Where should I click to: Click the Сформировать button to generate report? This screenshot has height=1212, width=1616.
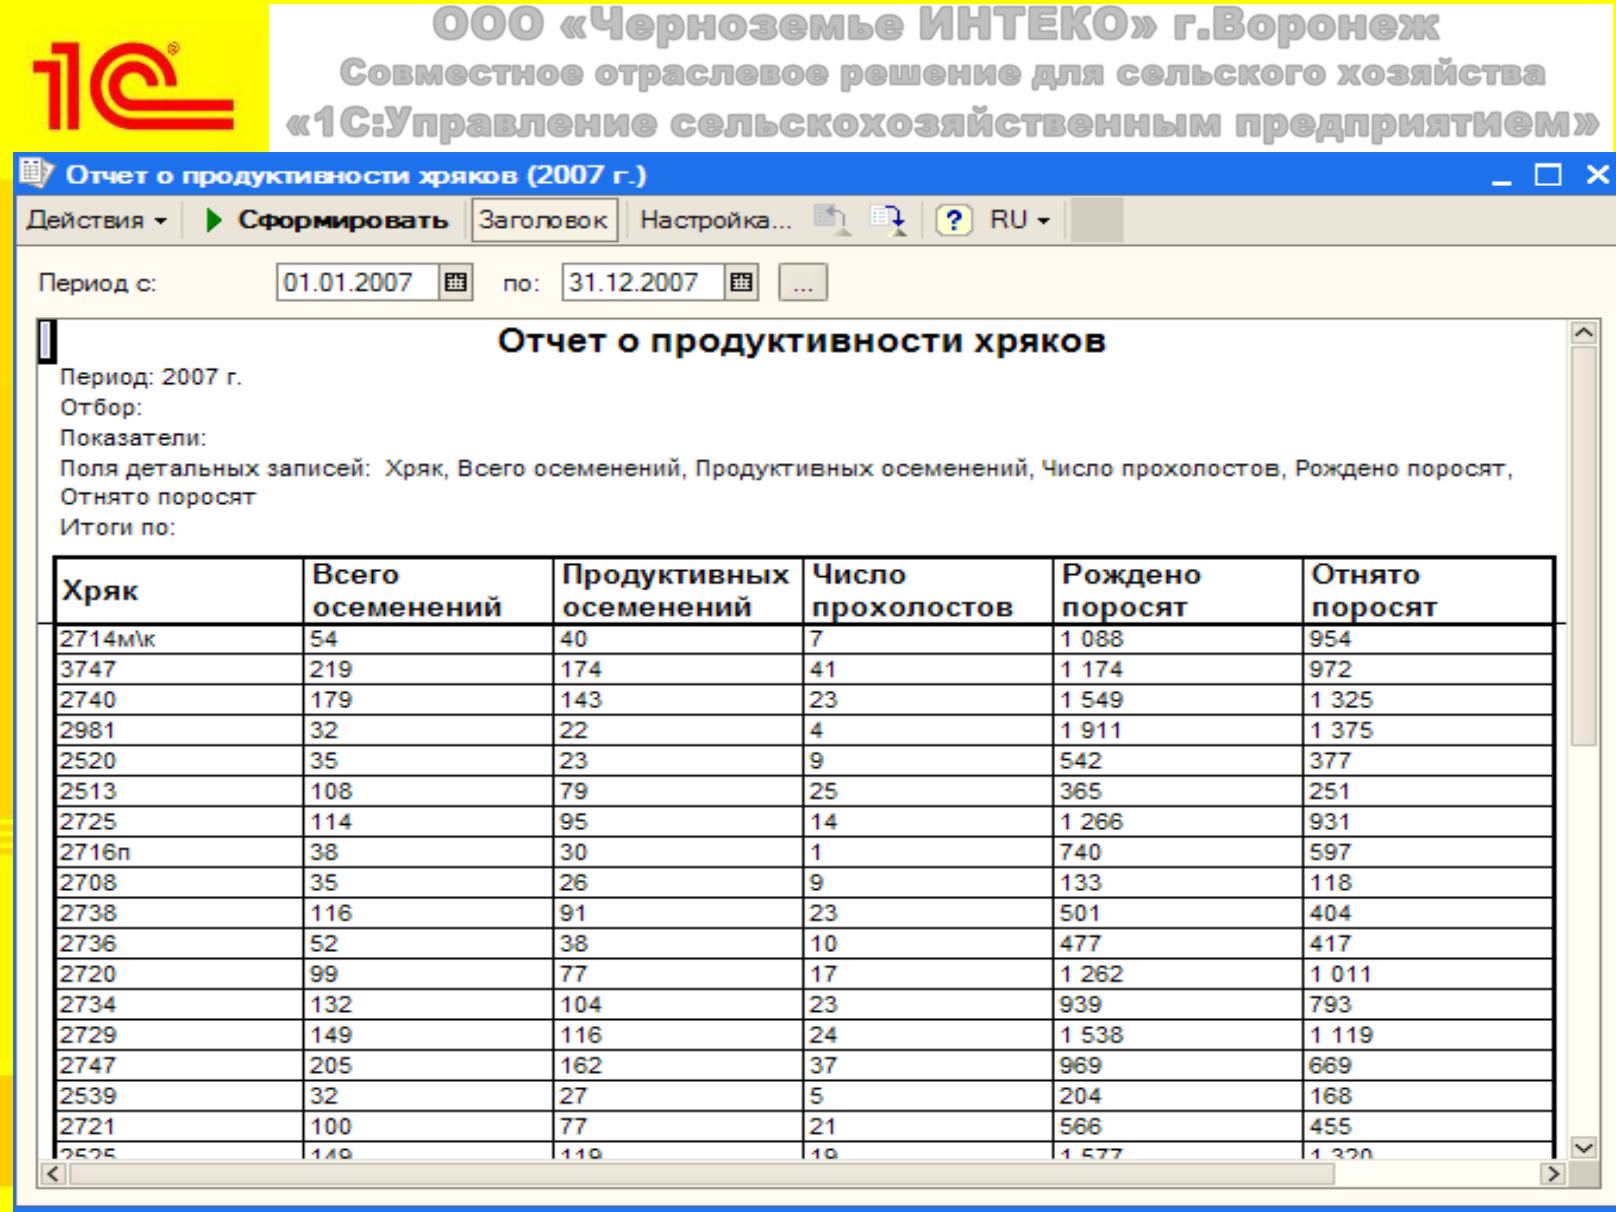[327, 221]
